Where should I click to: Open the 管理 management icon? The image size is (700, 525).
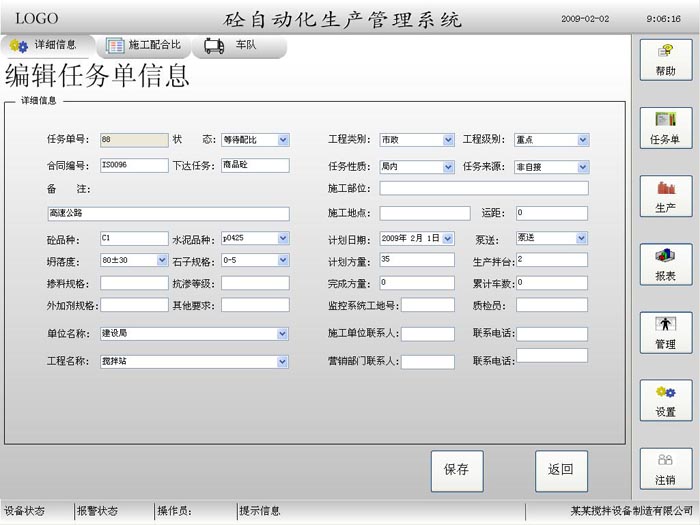click(665, 333)
